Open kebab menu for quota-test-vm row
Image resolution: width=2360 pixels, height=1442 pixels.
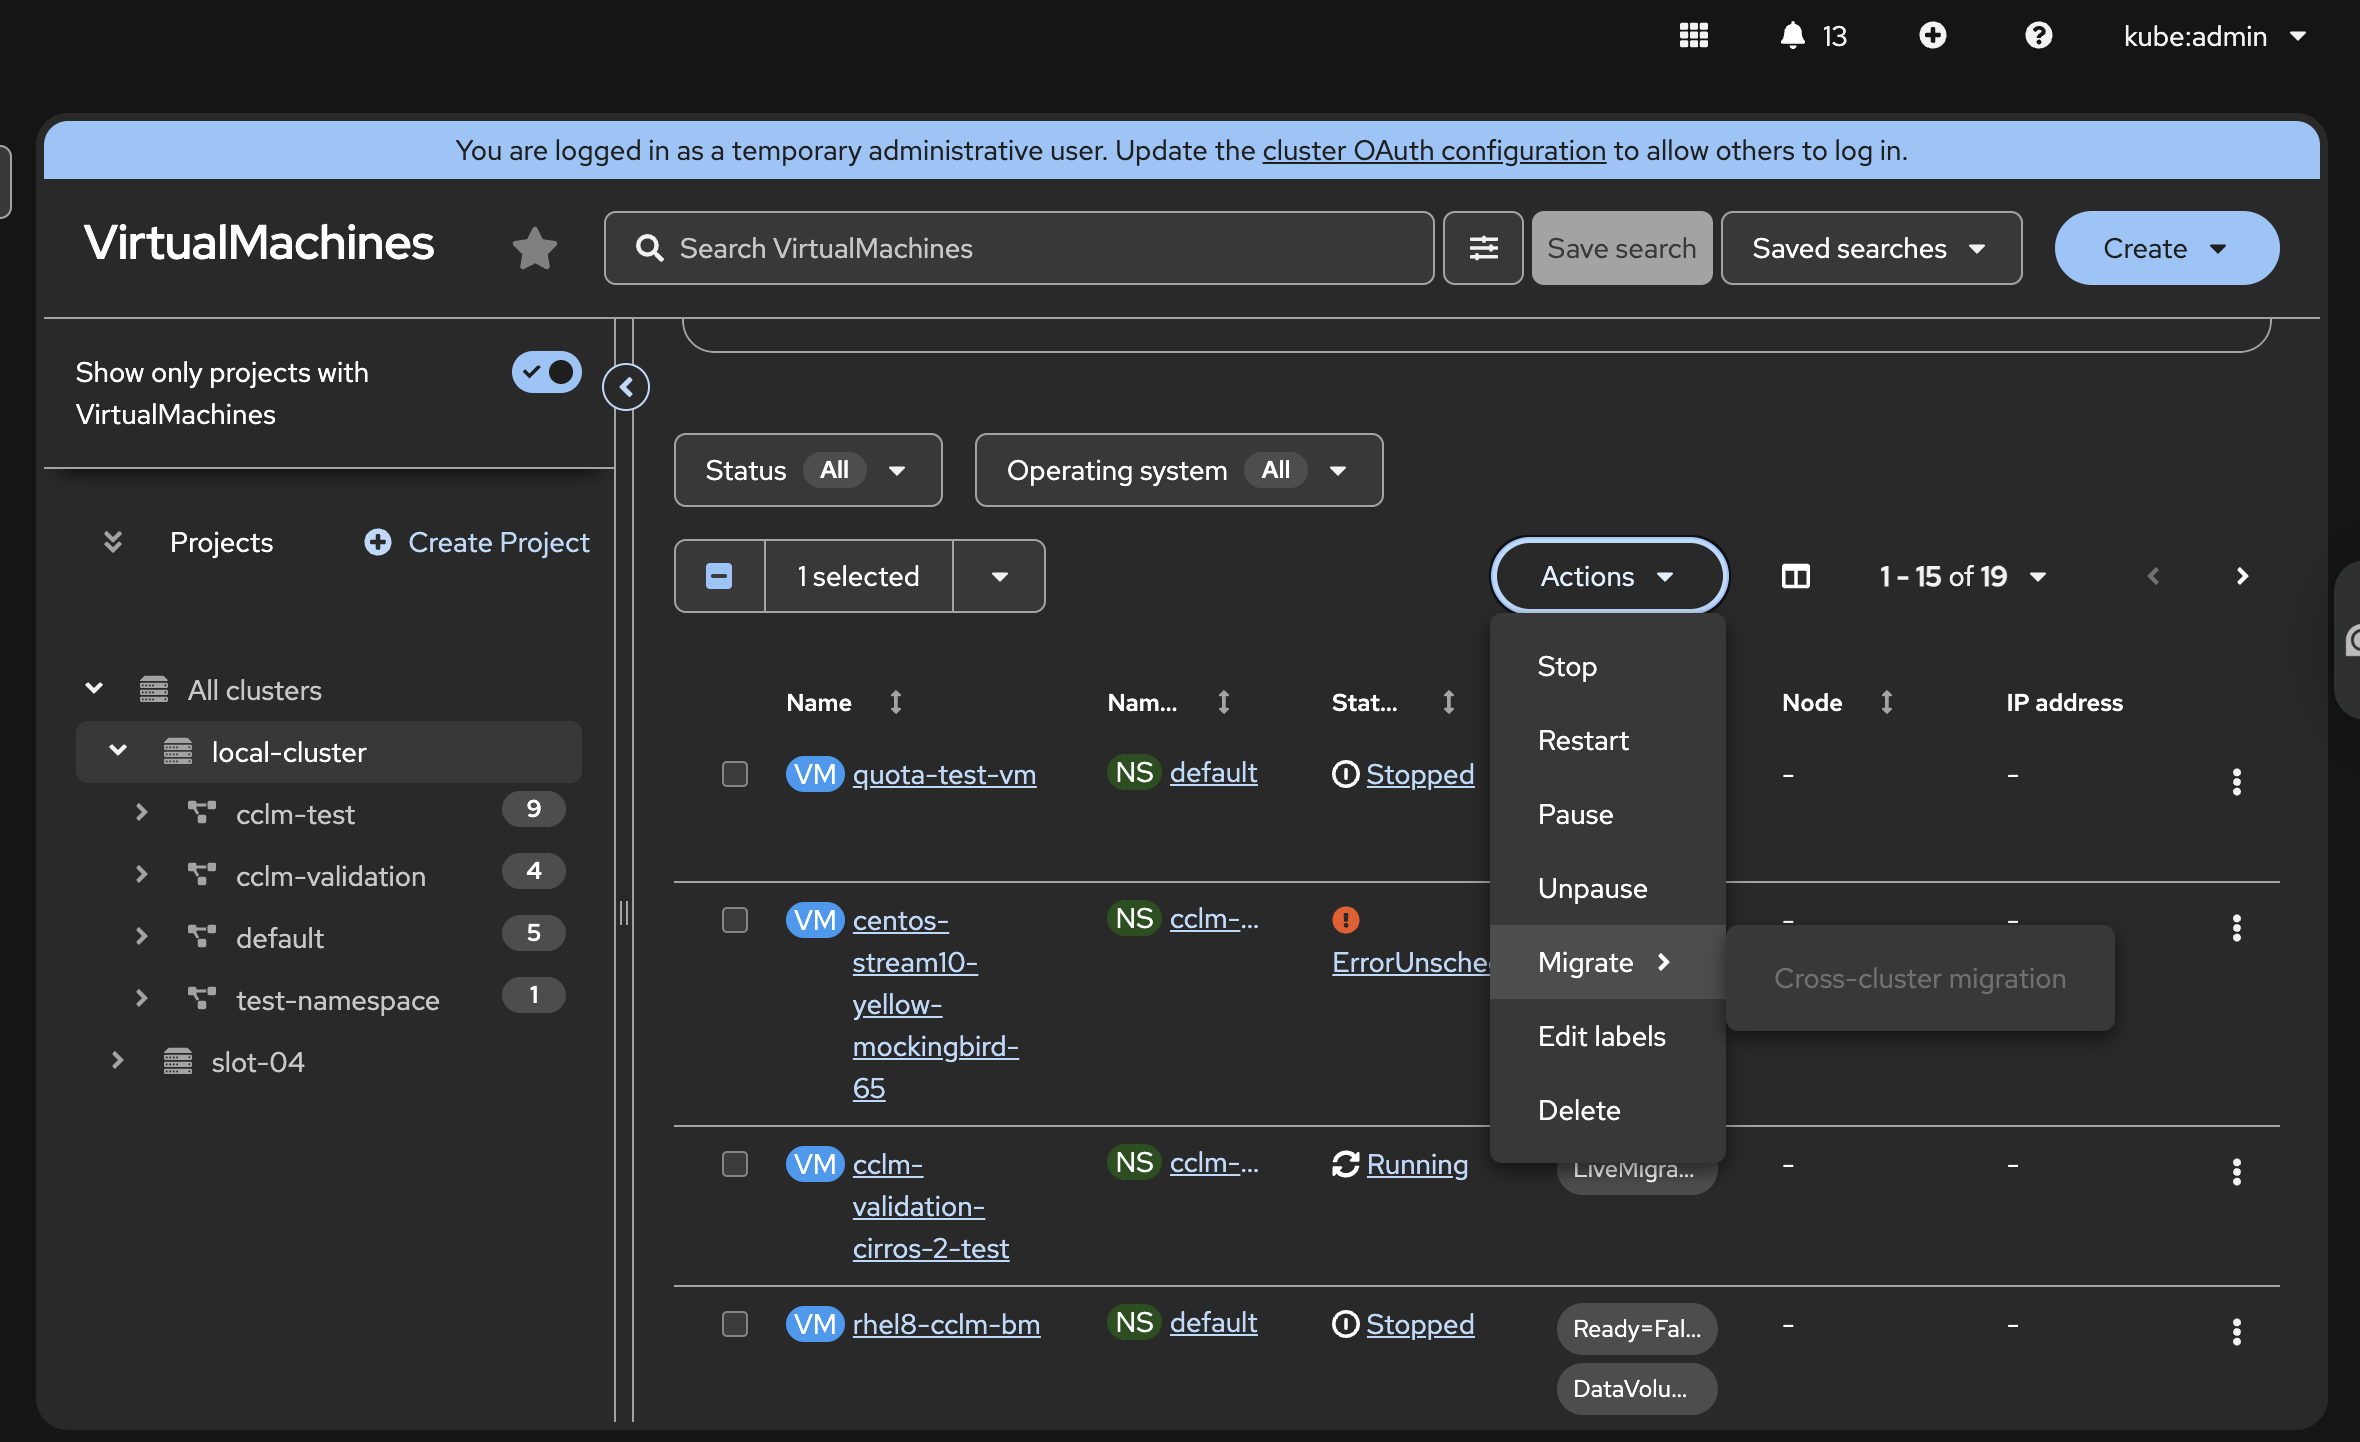tap(2236, 781)
